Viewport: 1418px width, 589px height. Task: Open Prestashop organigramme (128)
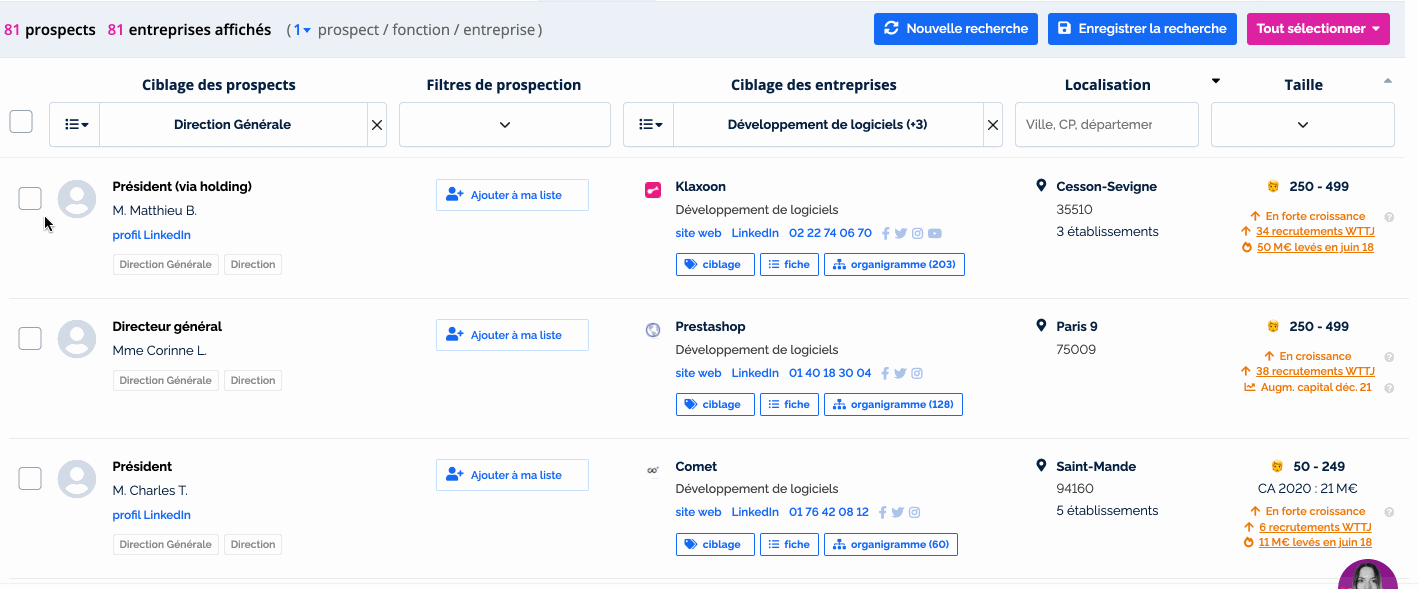893,405
